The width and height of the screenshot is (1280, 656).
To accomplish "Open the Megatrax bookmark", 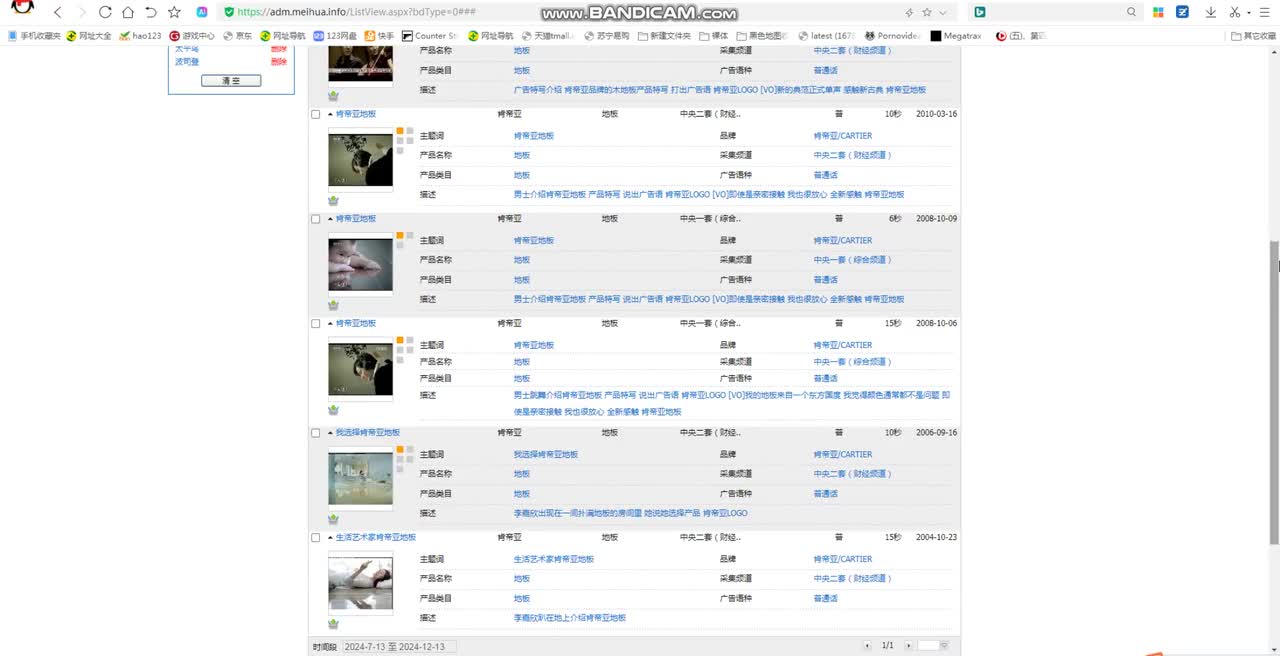I will pyautogui.click(x=954, y=36).
